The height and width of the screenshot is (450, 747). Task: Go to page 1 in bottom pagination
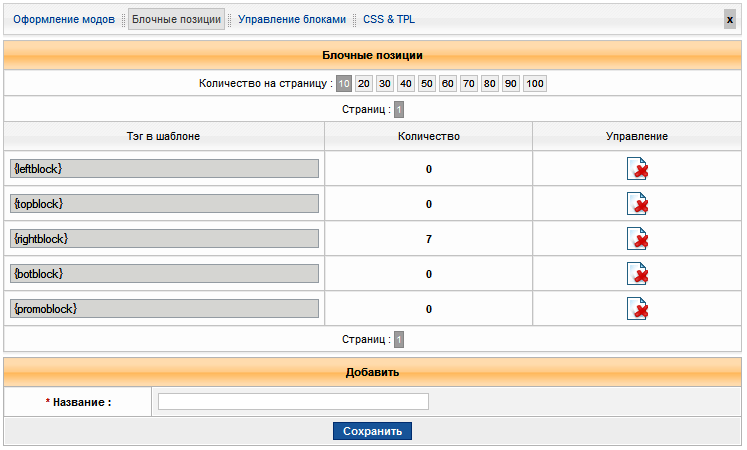(399, 339)
